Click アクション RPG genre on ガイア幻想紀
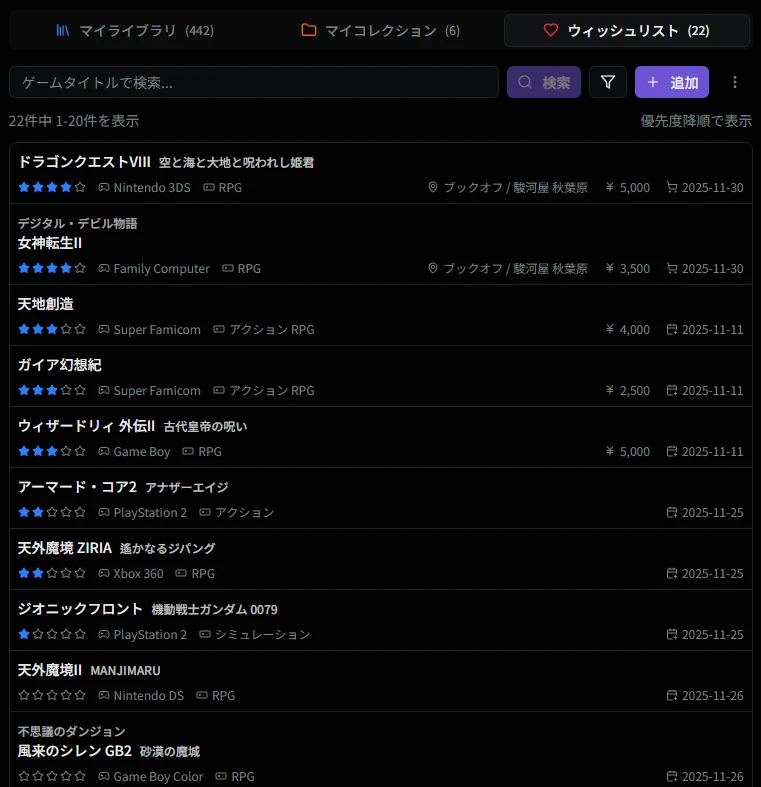 click(x=272, y=390)
